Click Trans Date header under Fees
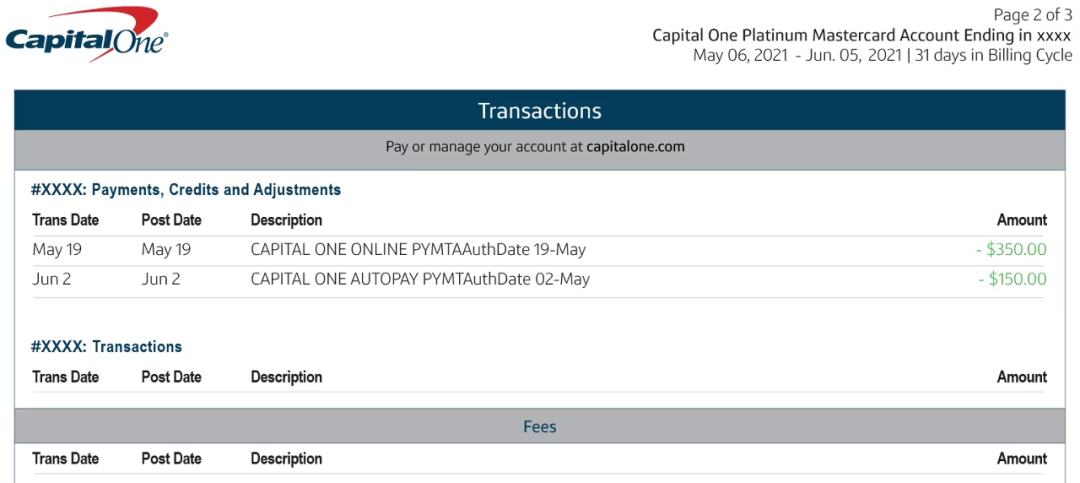The image size is (1080, 483). [65, 459]
